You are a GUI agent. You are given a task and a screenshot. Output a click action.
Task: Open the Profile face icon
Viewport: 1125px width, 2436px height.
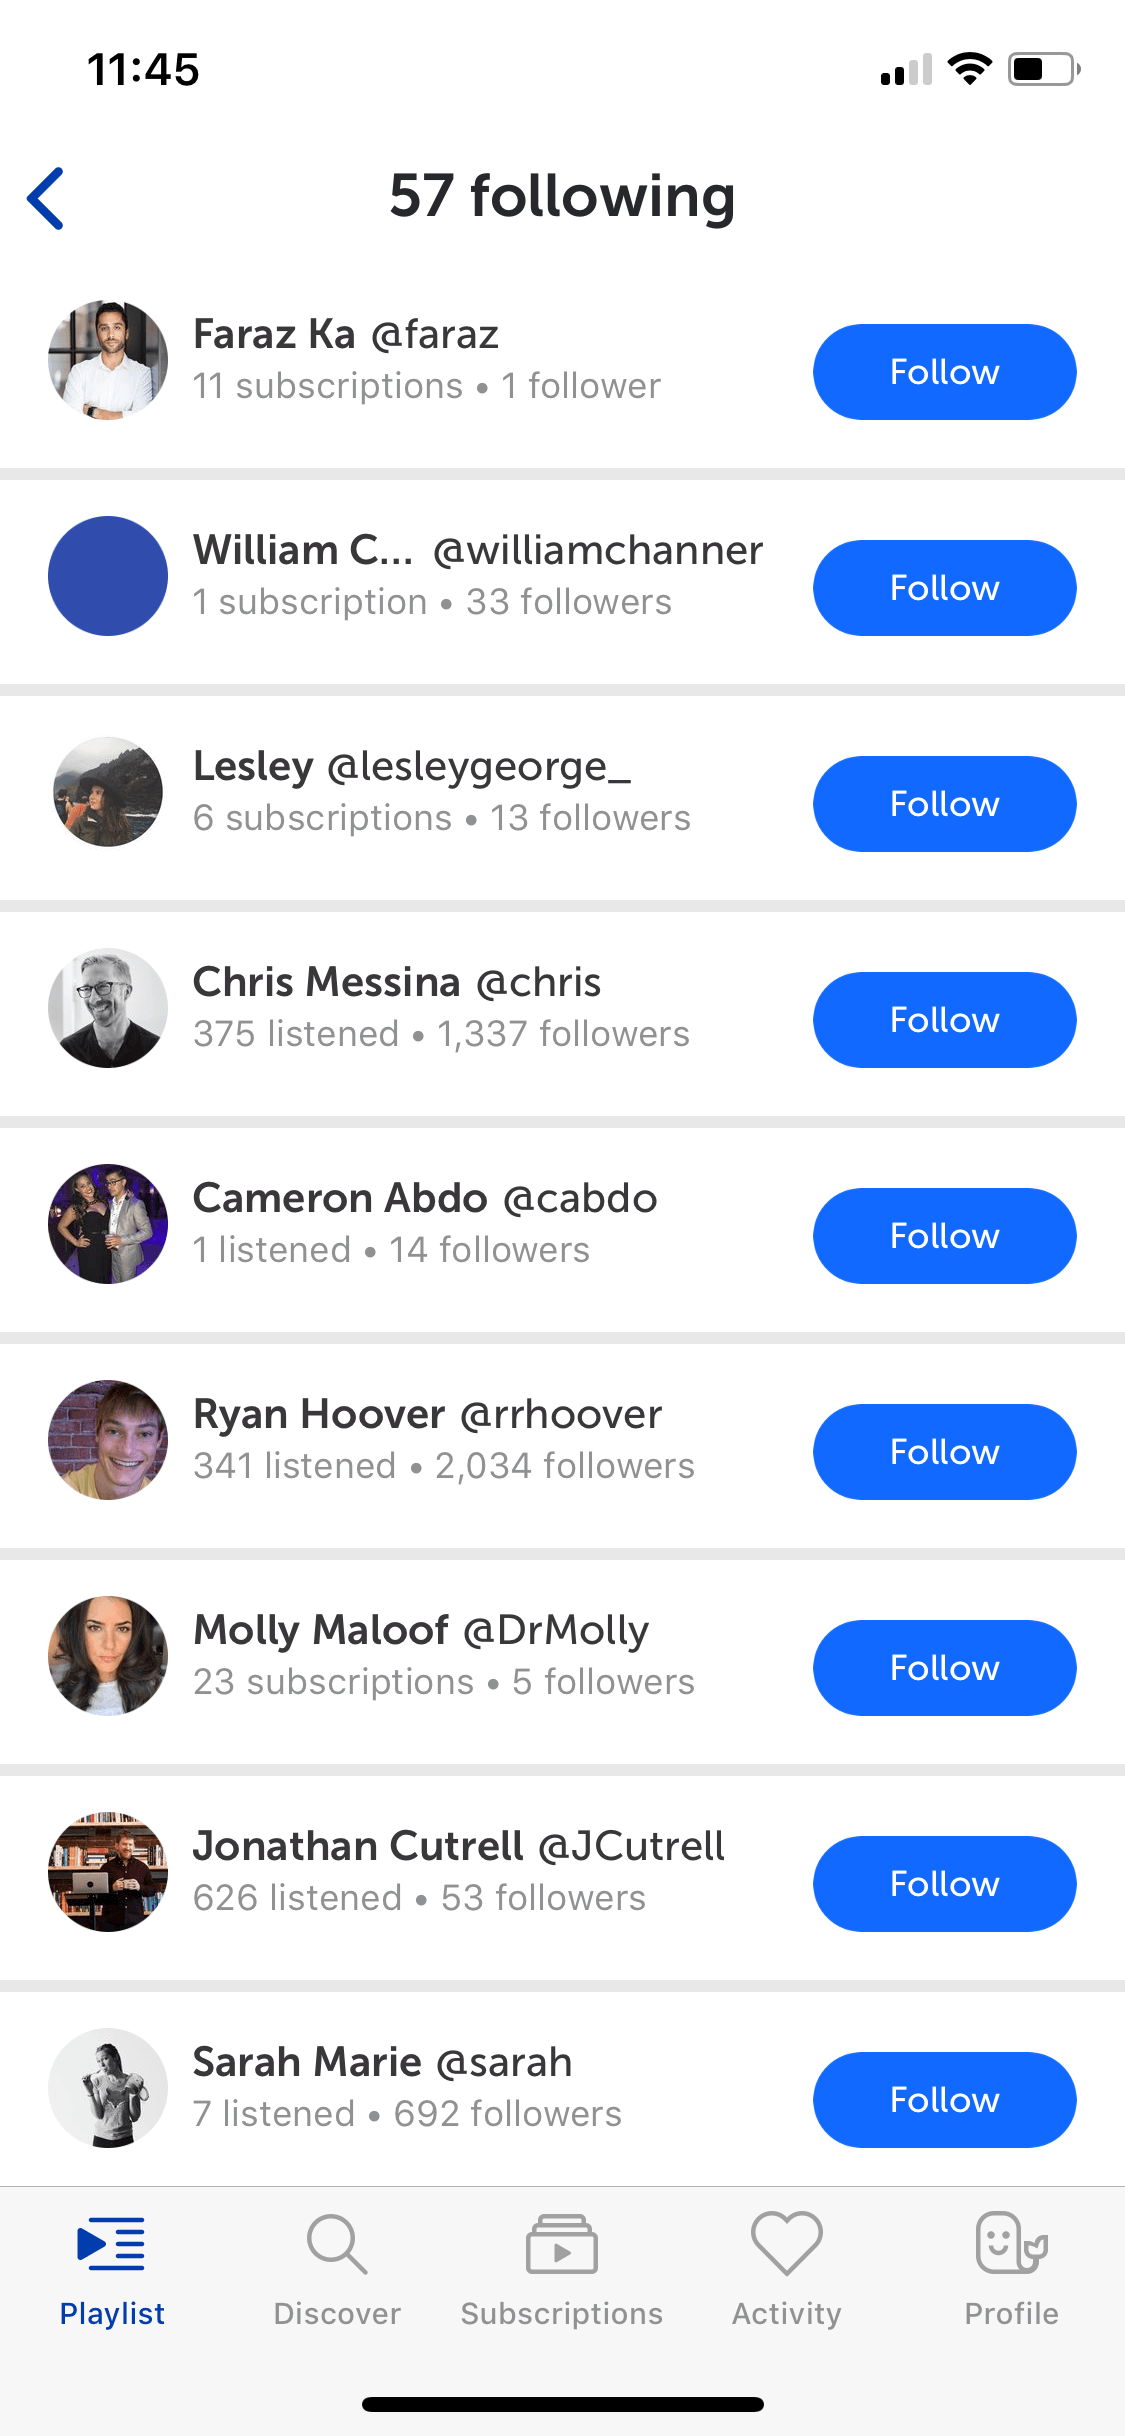coord(1011,2243)
